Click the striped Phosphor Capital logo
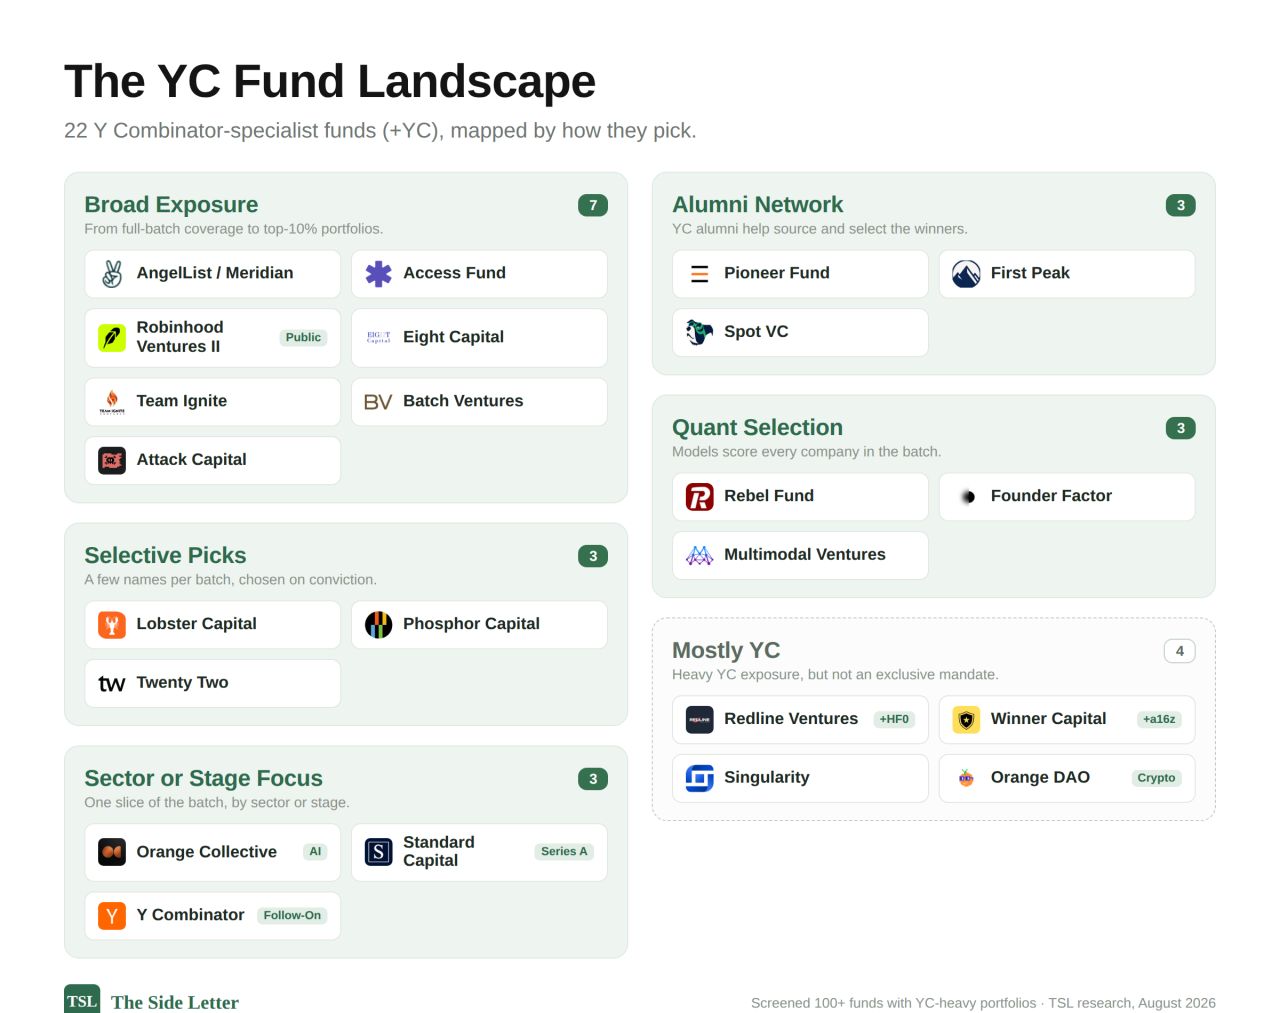1280x1013 pixels. [x=379, y=625]
